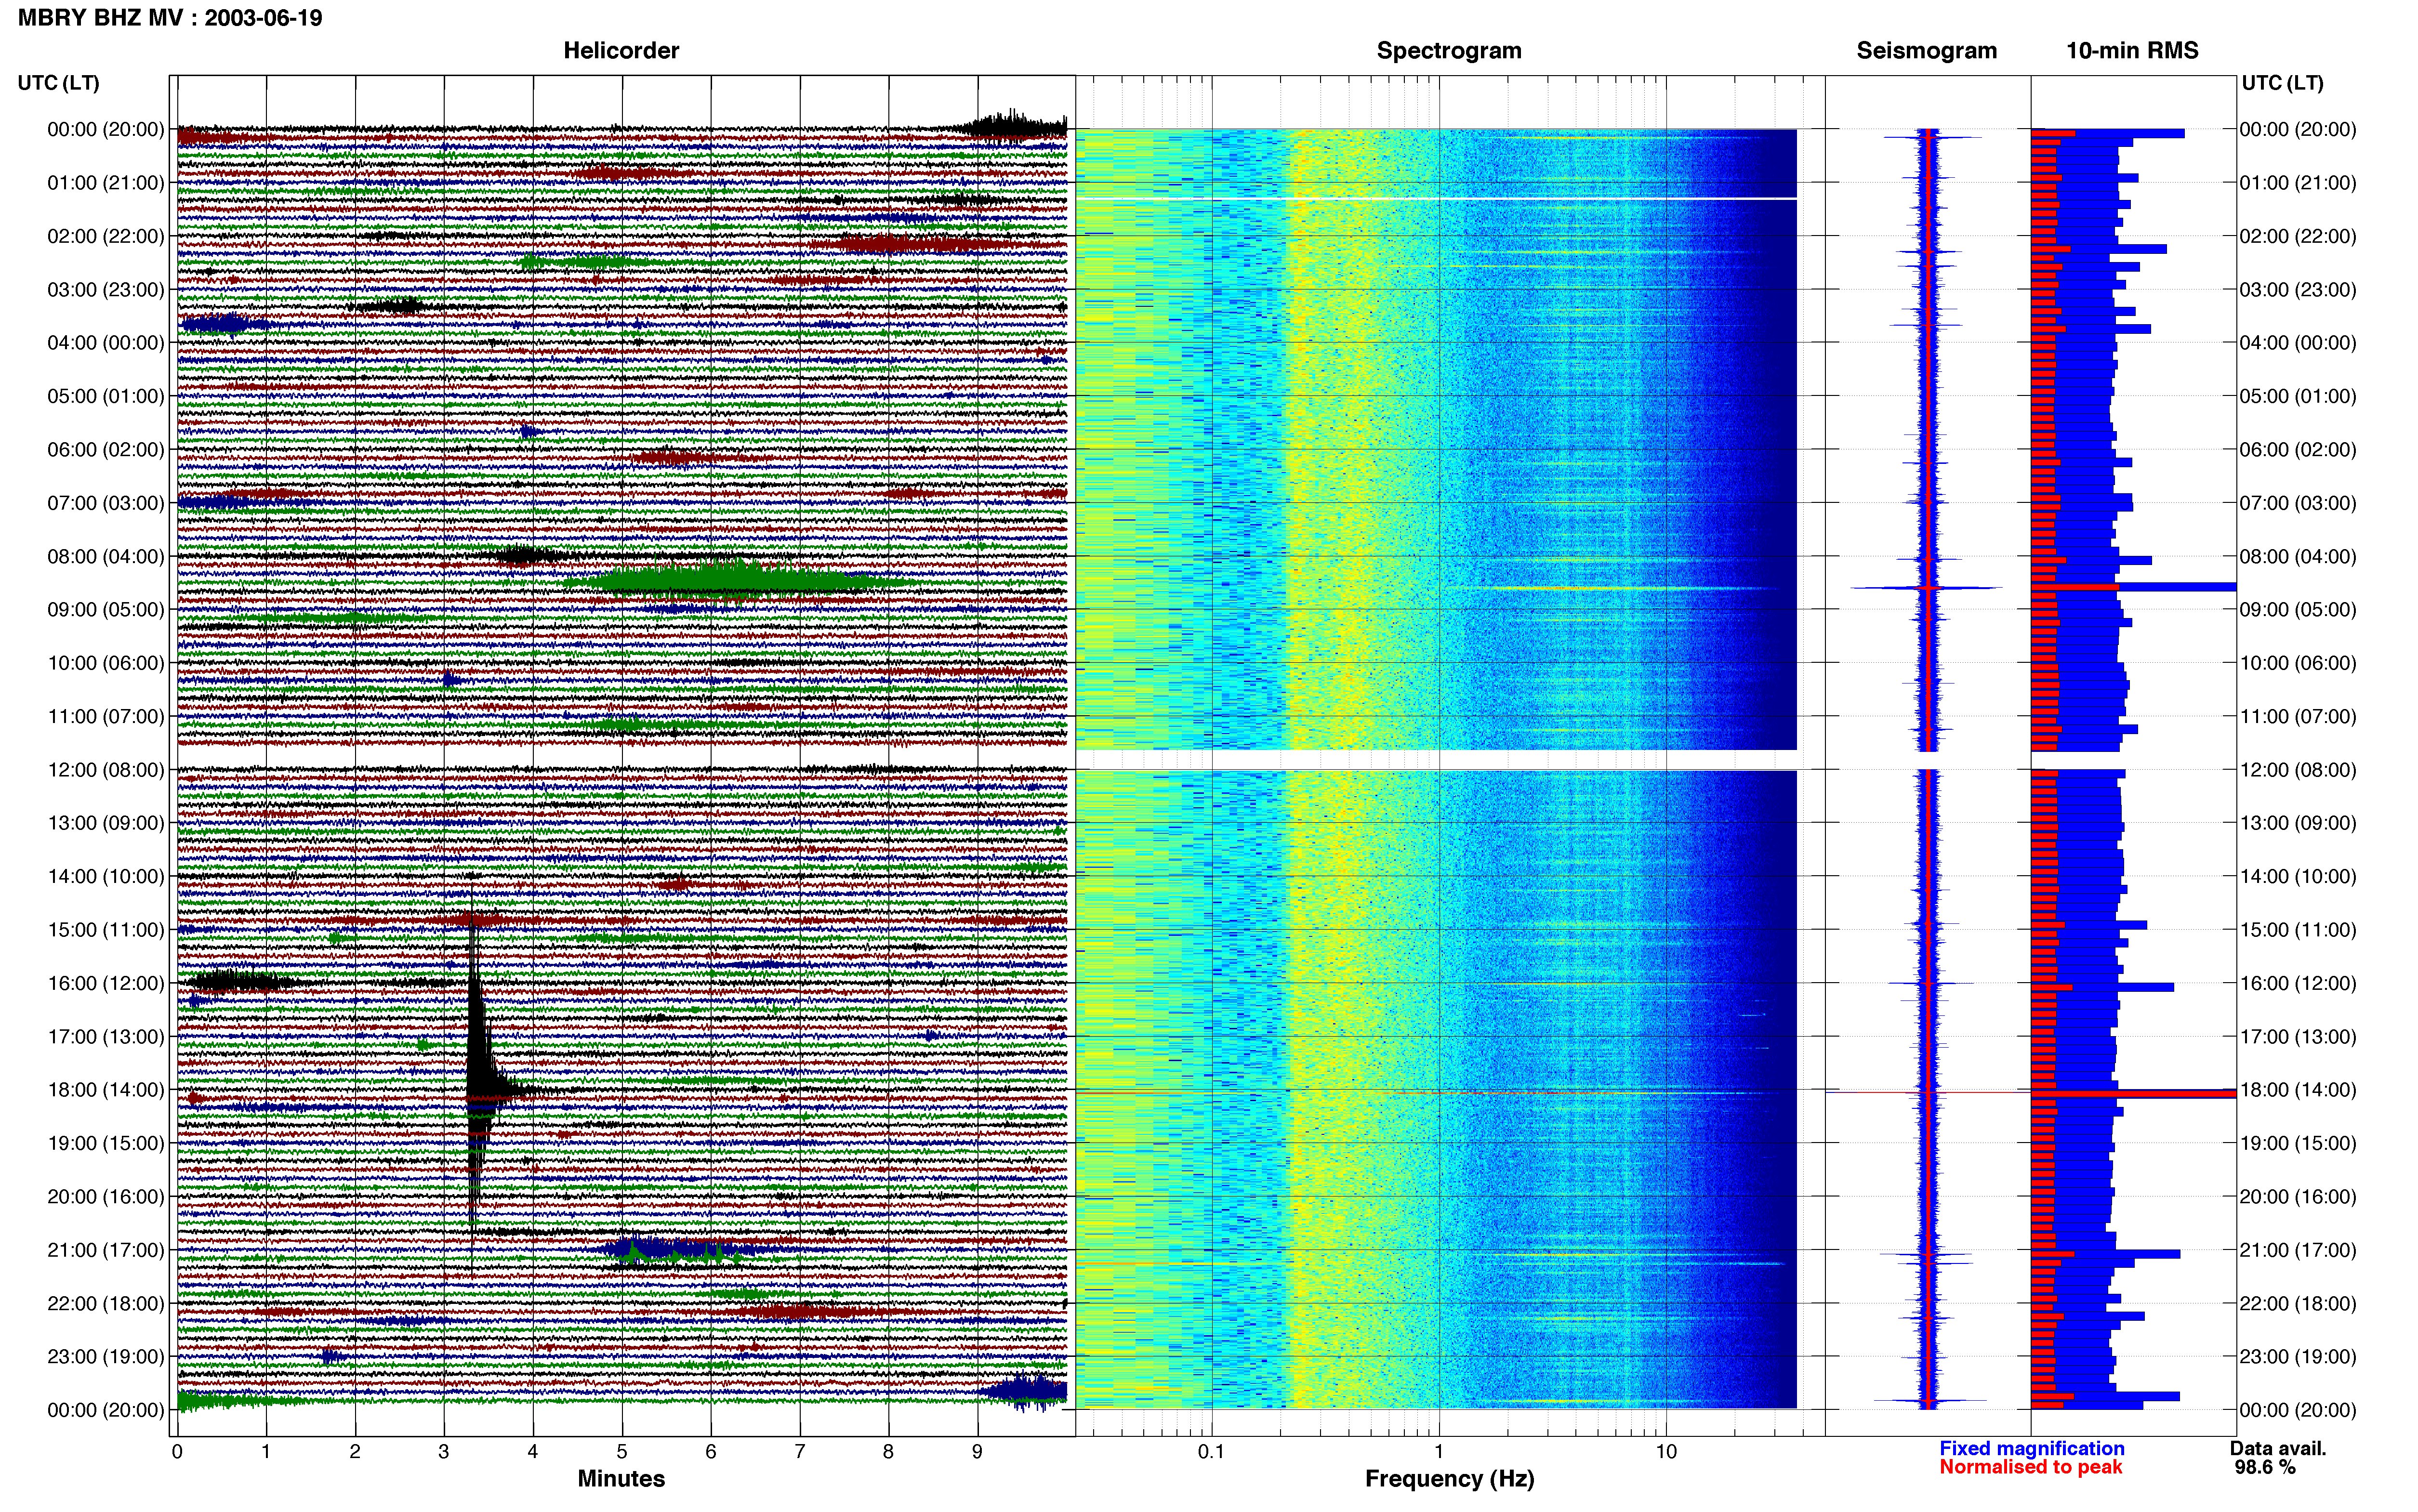Click the Spectrogram panel heading
Image resolution: width=2418 pixels, height=1512 pixels.
click(1449, 51)
